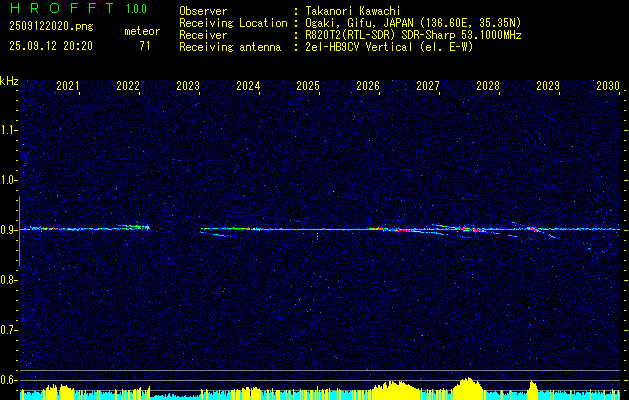Click the Receiving antenna label
Screen dimensions: 629x400
[x=230, y=47]
